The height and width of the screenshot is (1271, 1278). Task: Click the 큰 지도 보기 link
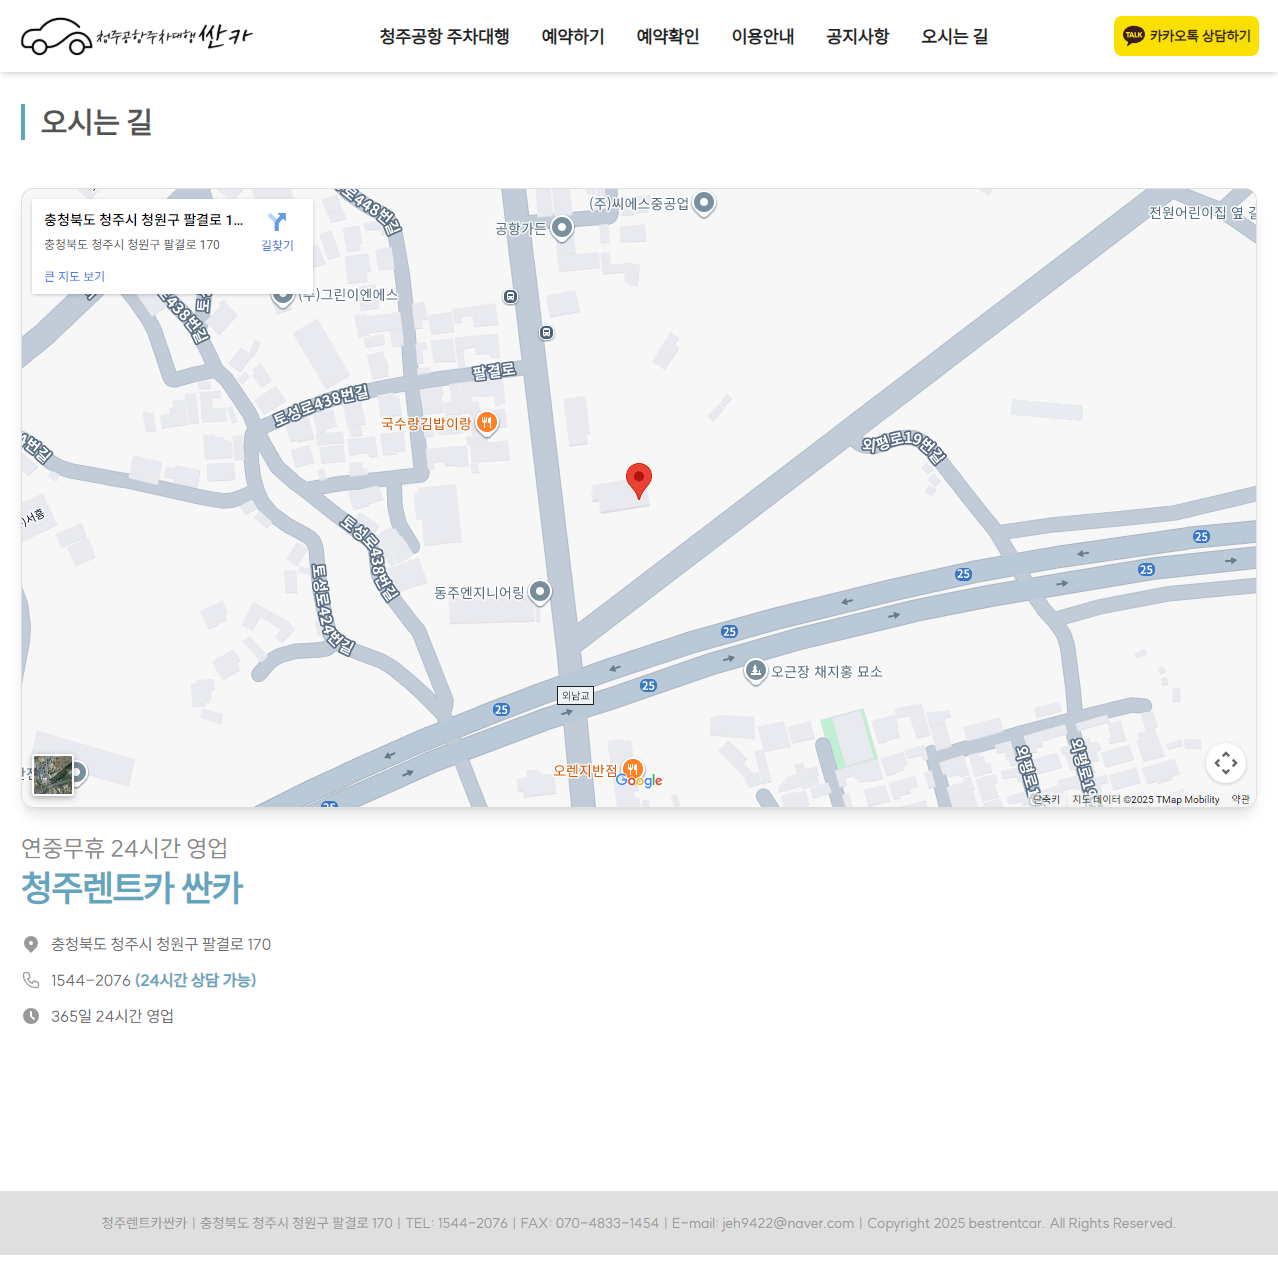pos(74,276)
